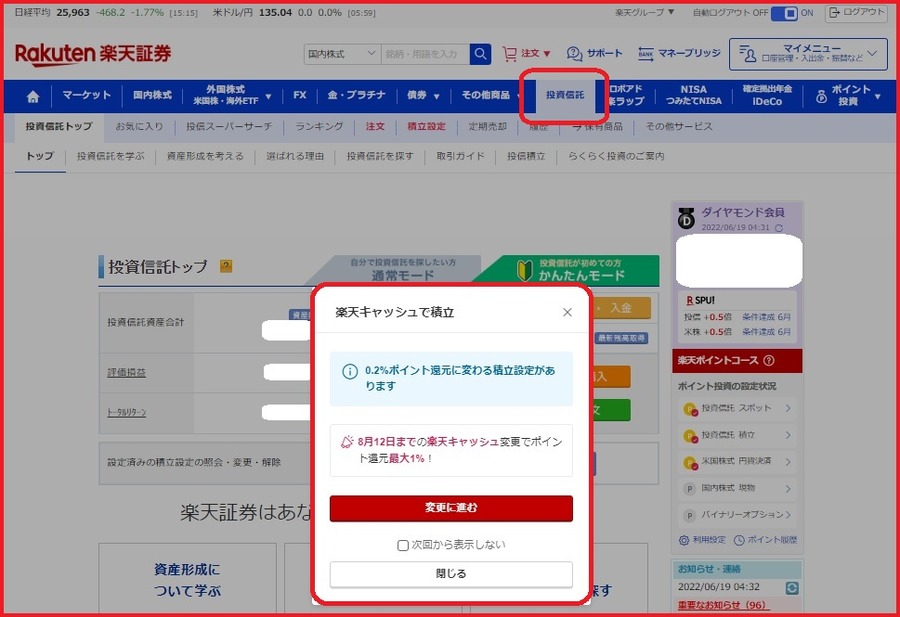Viewport: 900px width, 617px height.
Task: Open 資産形成について学ぶ card
Action: [x=187, y=580]
